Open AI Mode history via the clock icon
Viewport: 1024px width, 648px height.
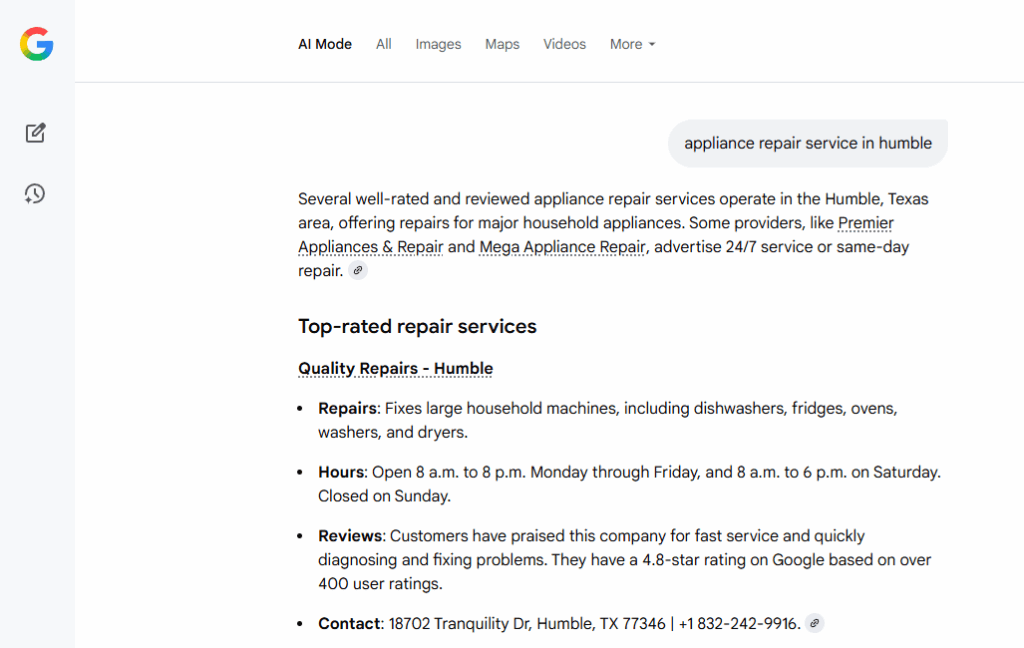[x=34, y=194]
